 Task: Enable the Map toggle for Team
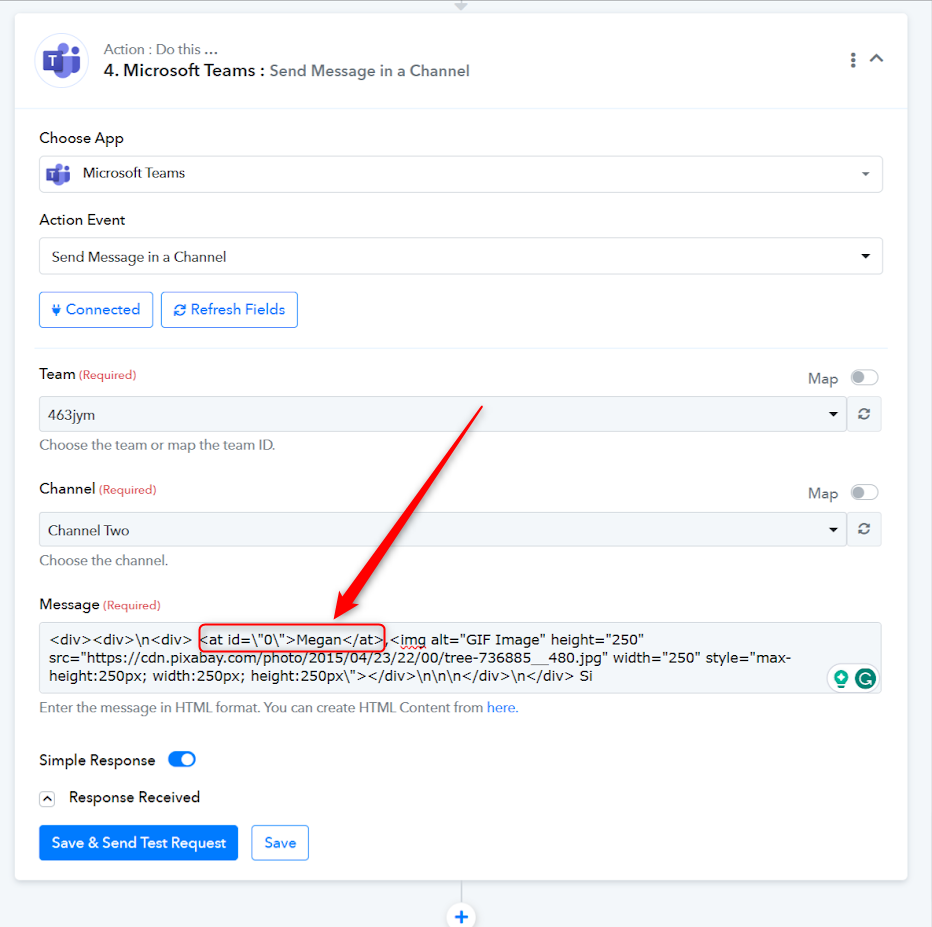863,378
